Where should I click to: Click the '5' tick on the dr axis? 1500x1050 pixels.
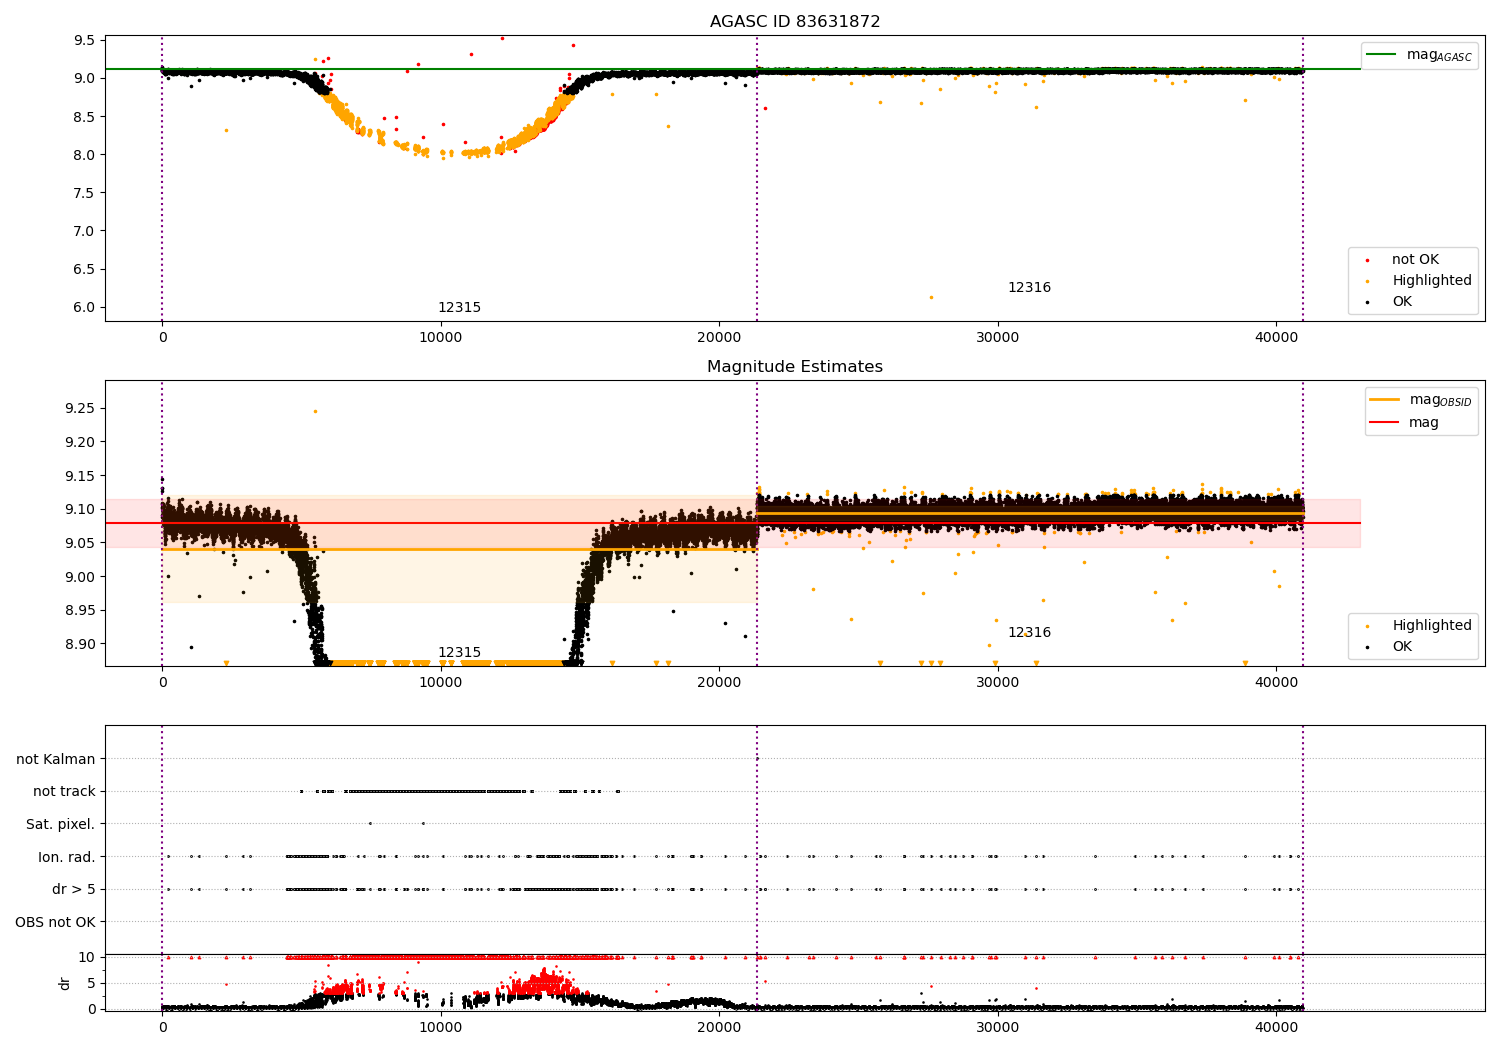tap(91, 983)
